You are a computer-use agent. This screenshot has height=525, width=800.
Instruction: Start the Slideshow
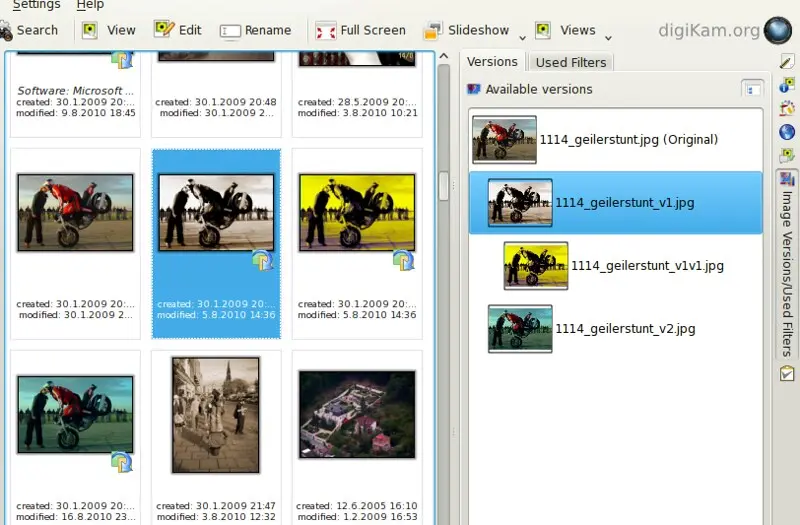coord(466,31)
